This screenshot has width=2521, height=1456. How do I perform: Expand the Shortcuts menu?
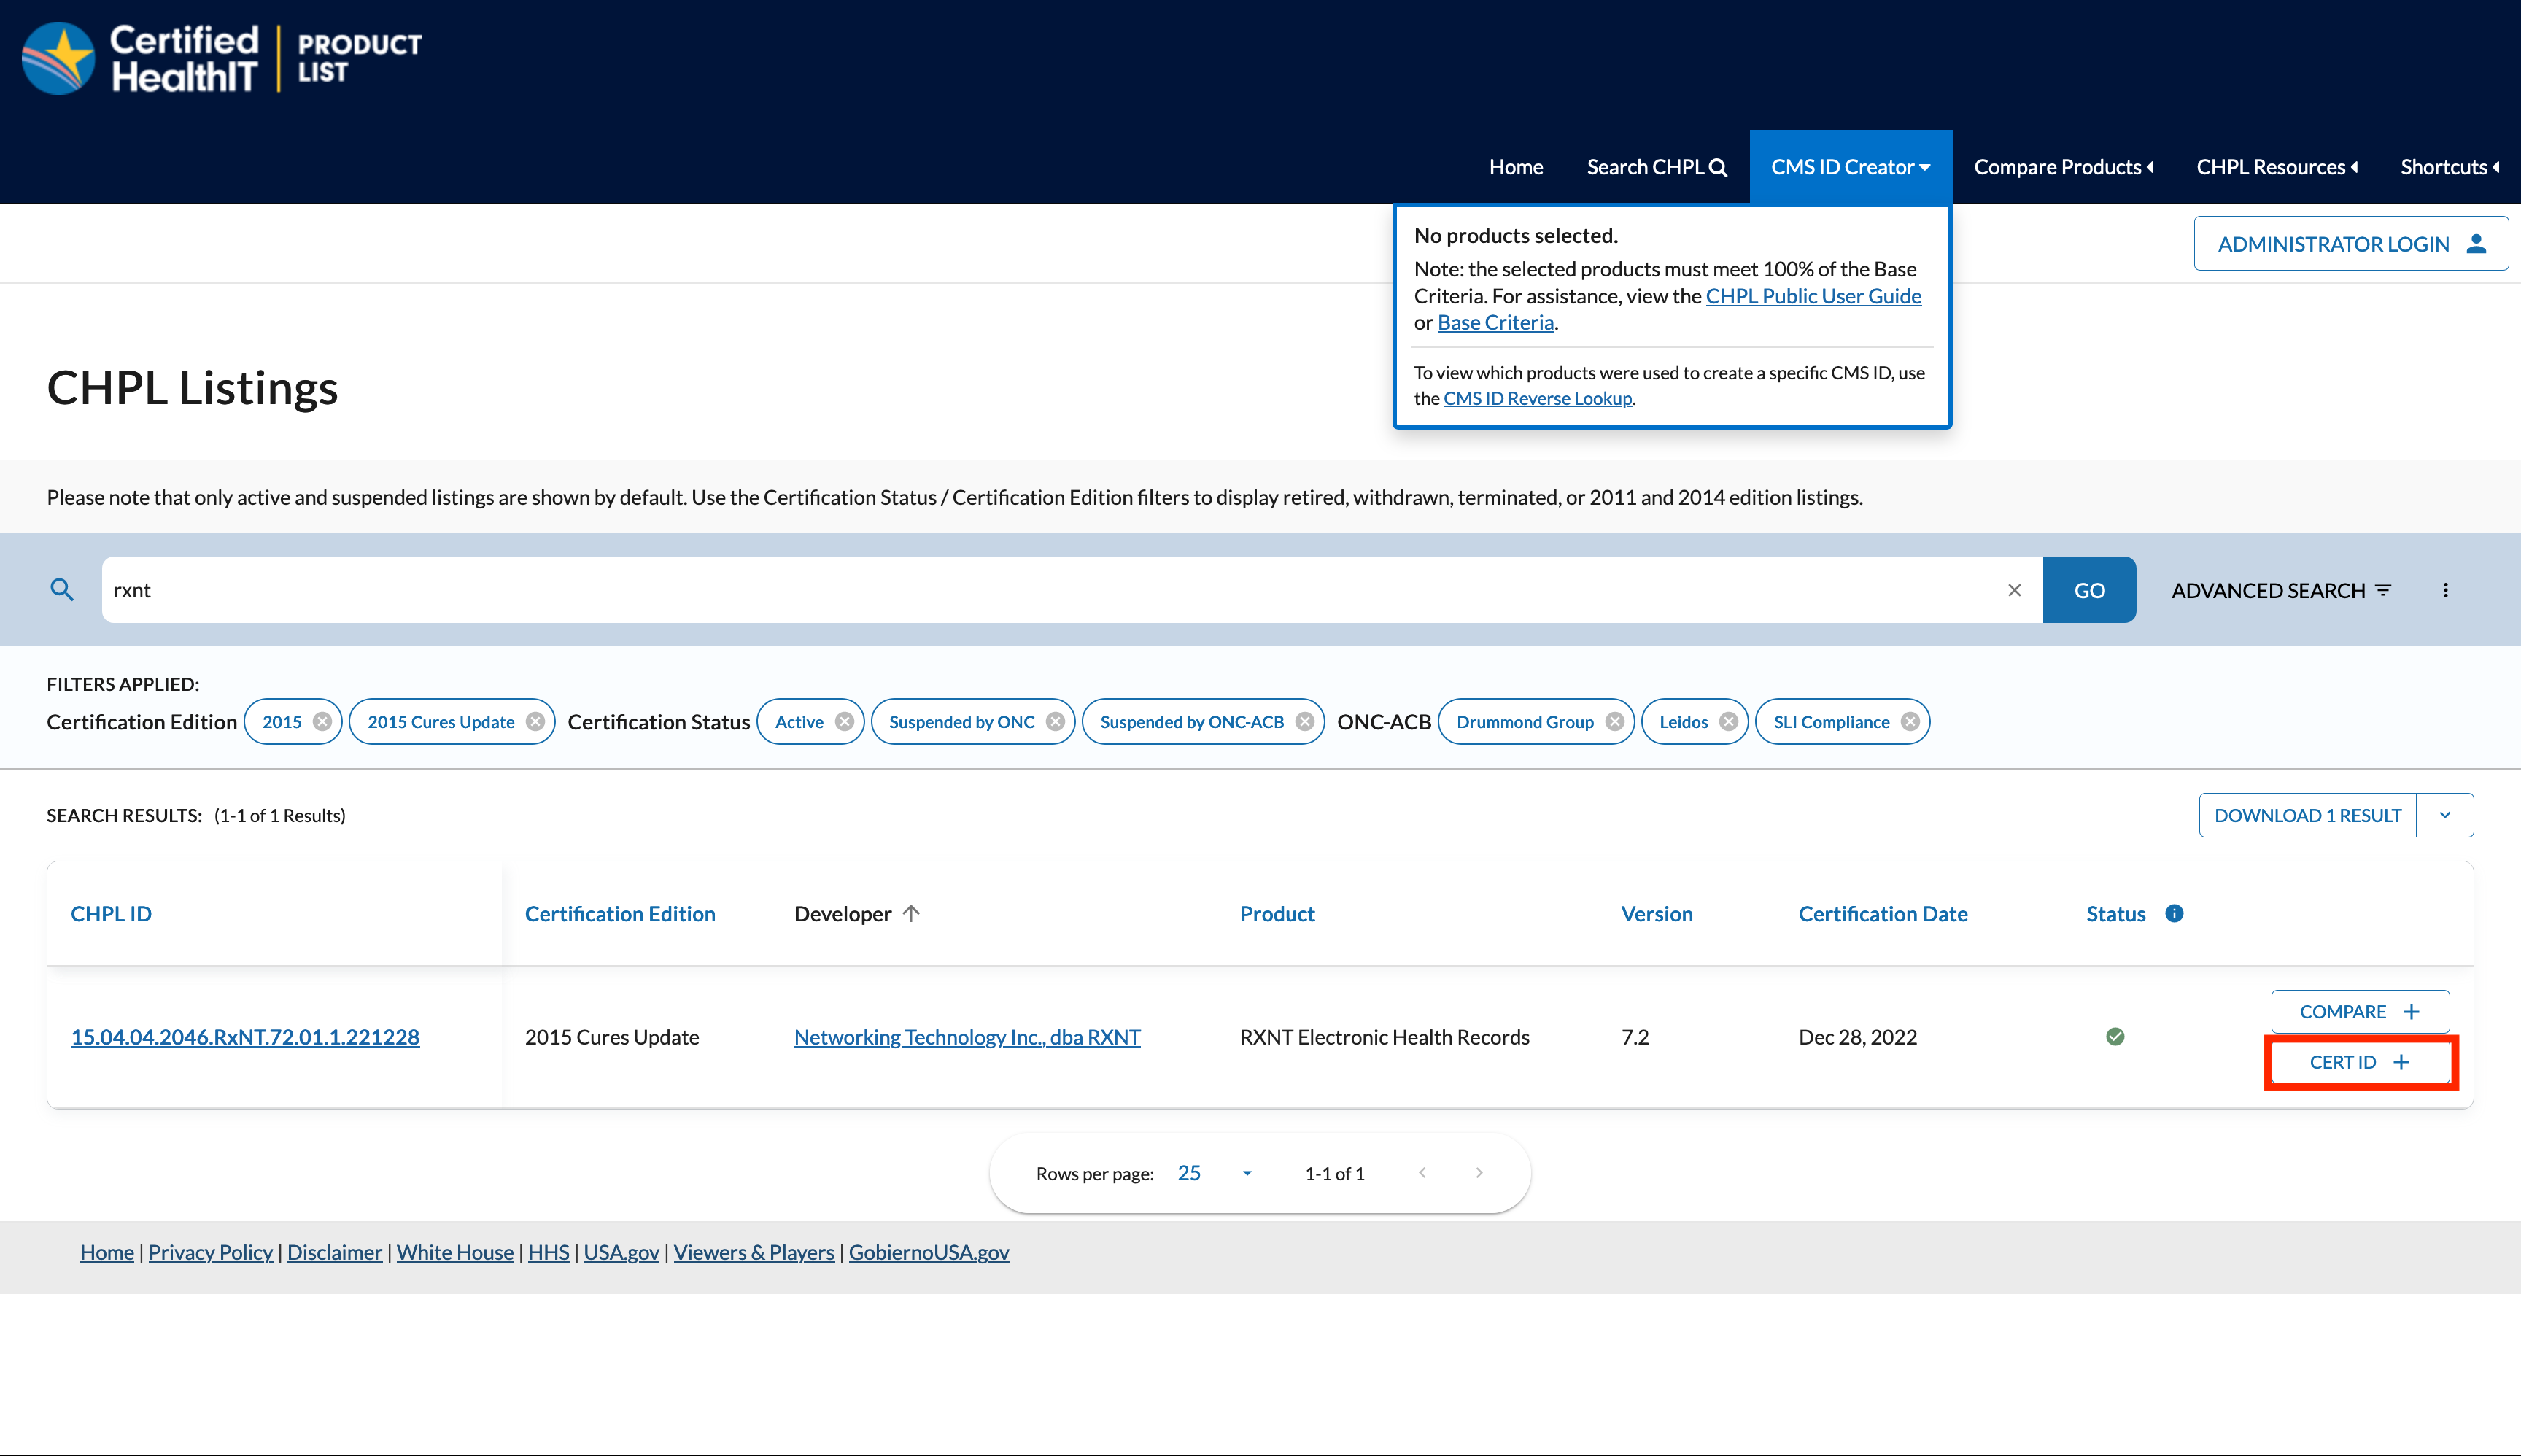coord(2449,167)
